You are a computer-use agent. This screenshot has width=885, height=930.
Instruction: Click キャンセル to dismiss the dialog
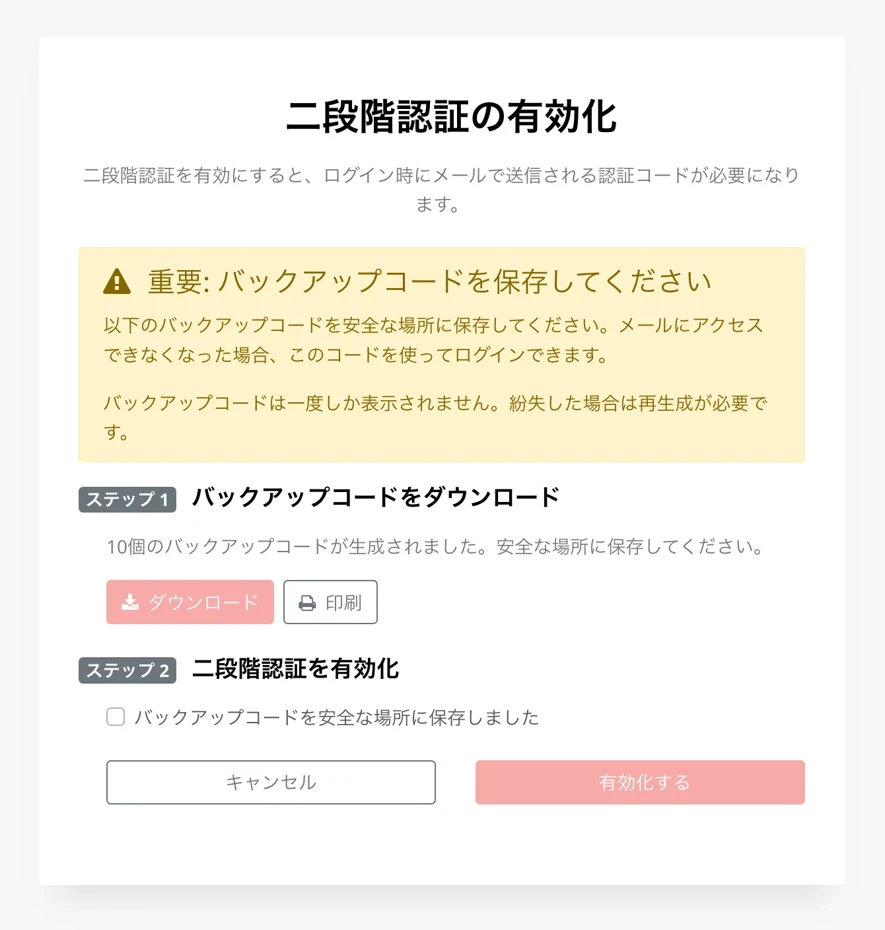pos(270,782)
